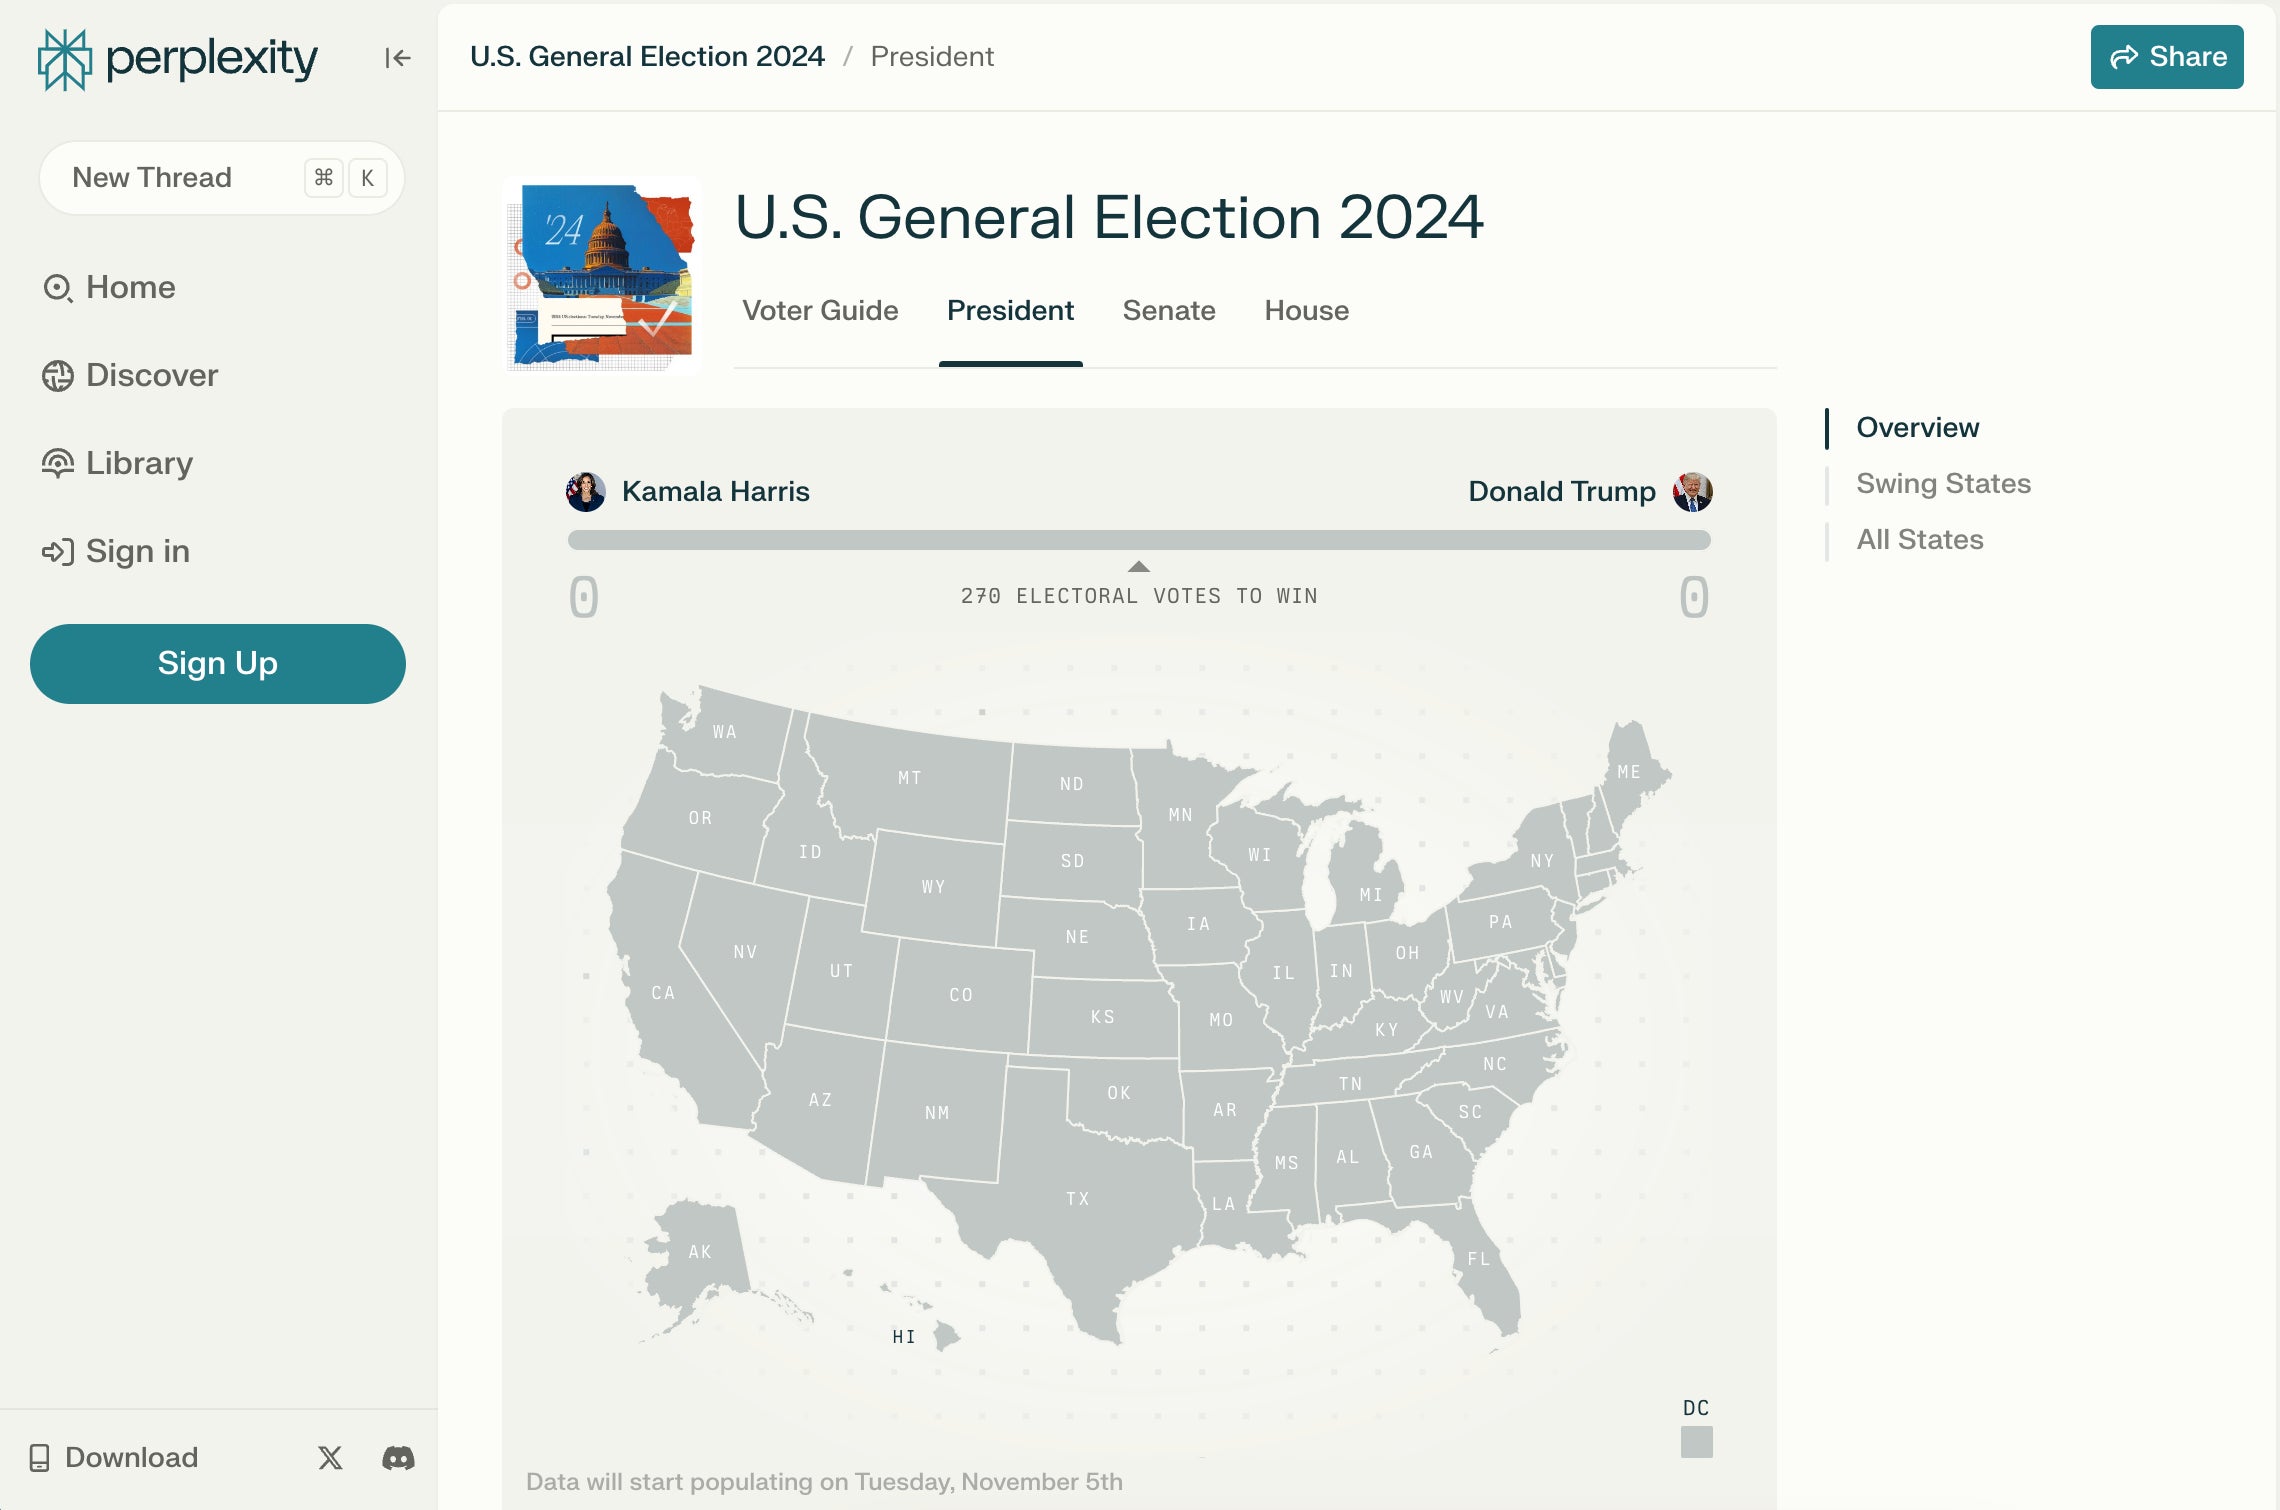The height and width of the screenshot is (1510, 2280).
Task: Click Donald Trump's avatar photo
Action: (x=1692, y=492)
